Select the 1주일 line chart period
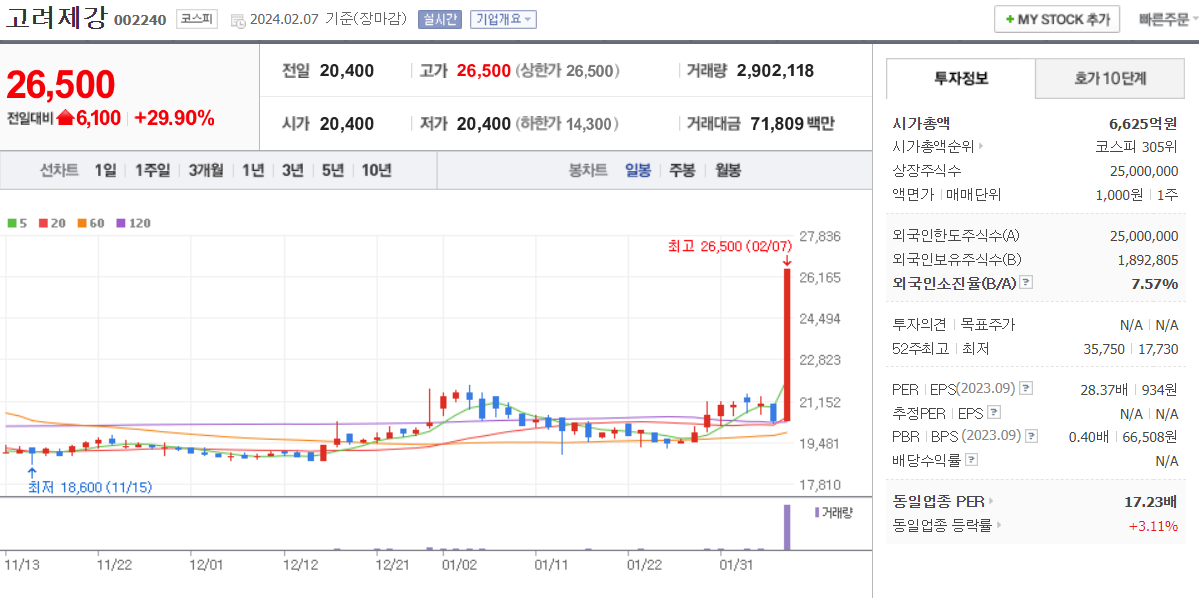1202x598 pixels. point(152,170)
